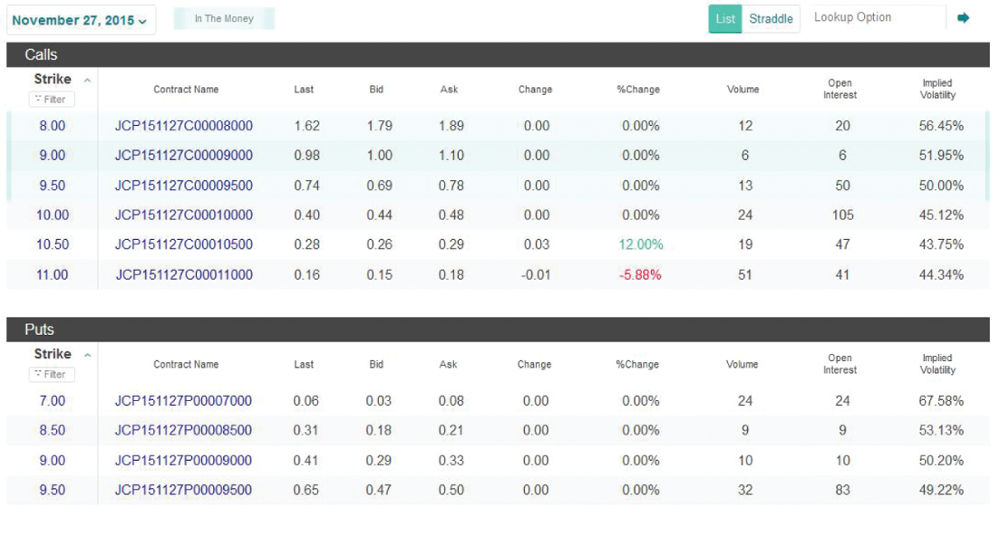Switch to List view
The width and height of the screenshot is (1000, 536).
point(725,19)
